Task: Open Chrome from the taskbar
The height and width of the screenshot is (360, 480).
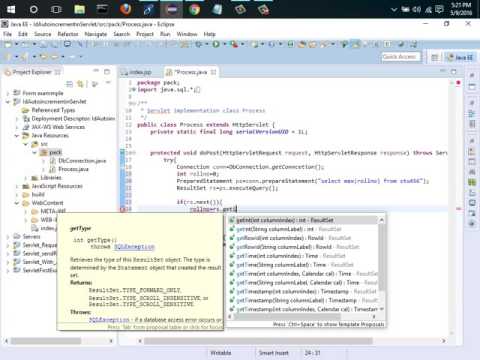Action: coord(194,9)
